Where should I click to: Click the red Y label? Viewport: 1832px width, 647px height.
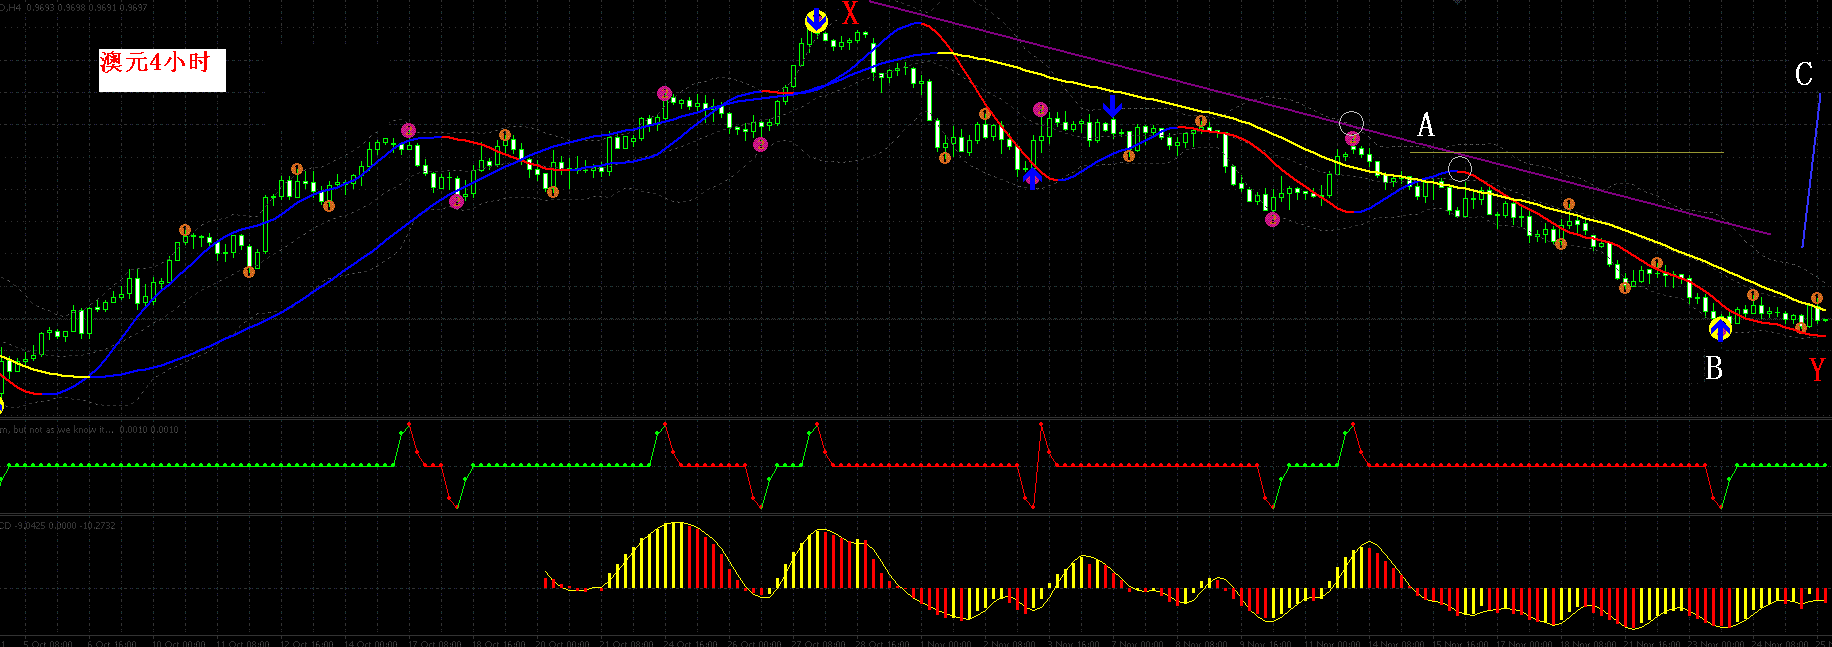(1817, 370)
